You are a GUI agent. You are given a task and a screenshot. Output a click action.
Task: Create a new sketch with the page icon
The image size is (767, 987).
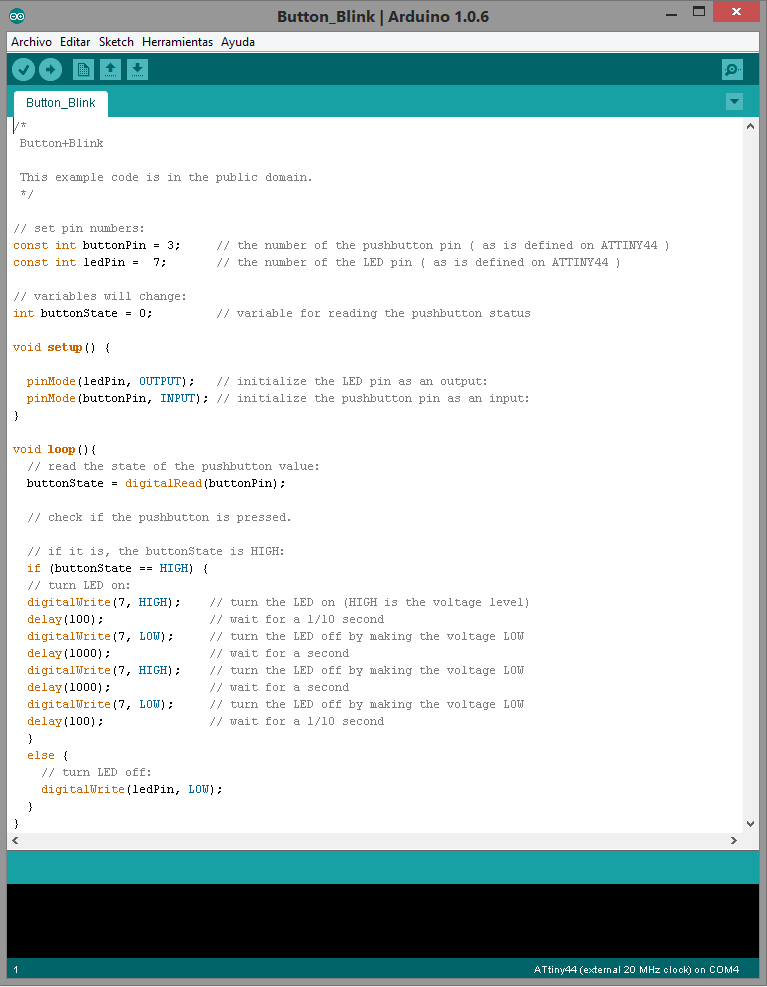(83, 69)
